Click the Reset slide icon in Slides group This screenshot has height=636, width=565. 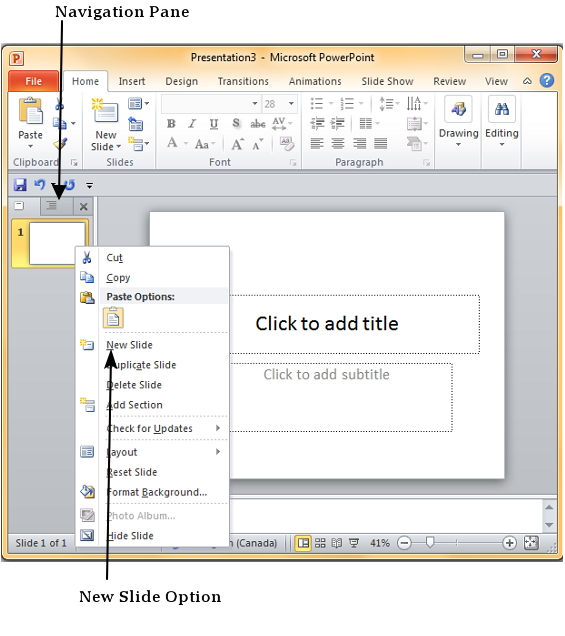click(135, 124)
